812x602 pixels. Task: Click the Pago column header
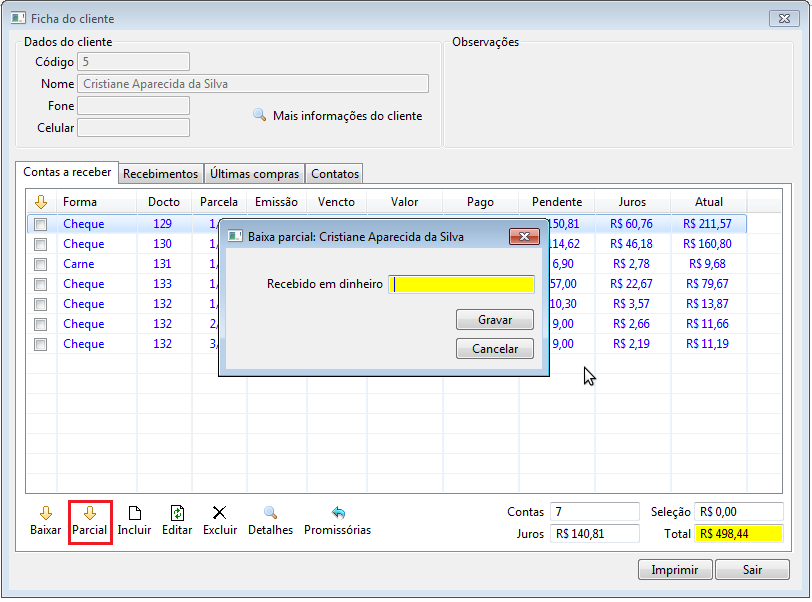tap(481, 202)
